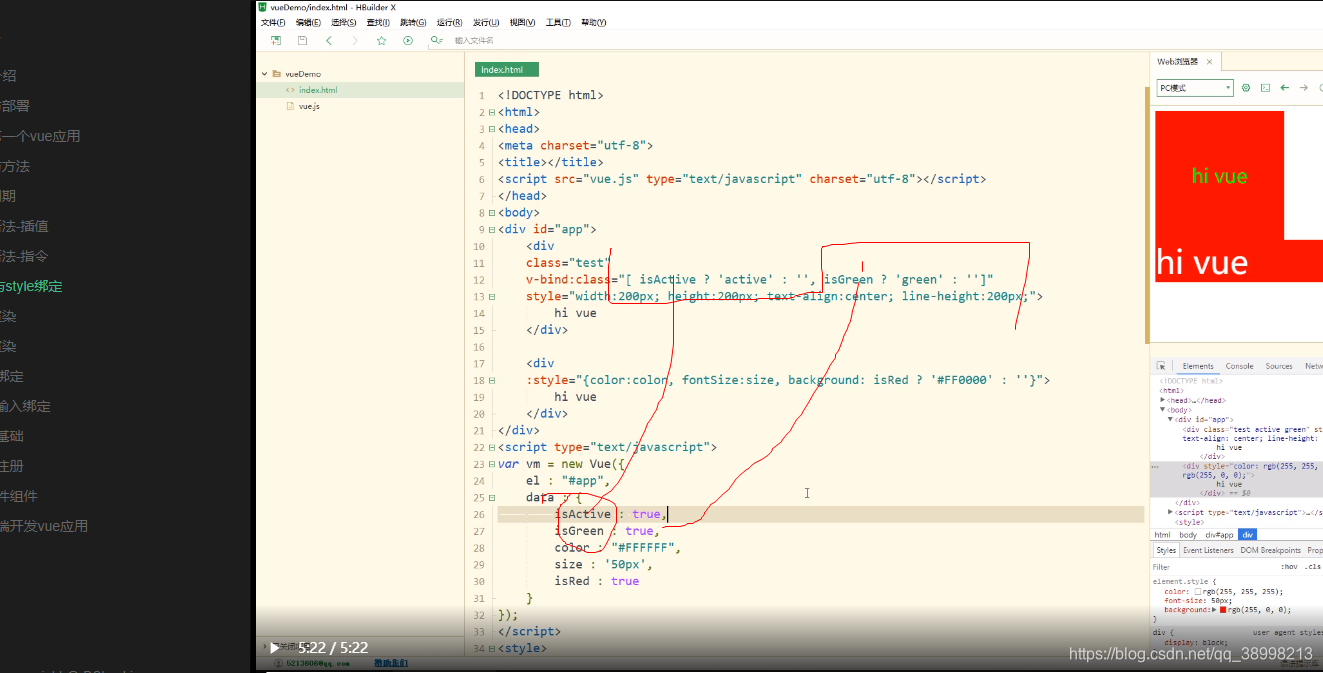This screenshot has width=1323, height=673.
Task: Open the 工具(T) menu
Action: [558, 22]
